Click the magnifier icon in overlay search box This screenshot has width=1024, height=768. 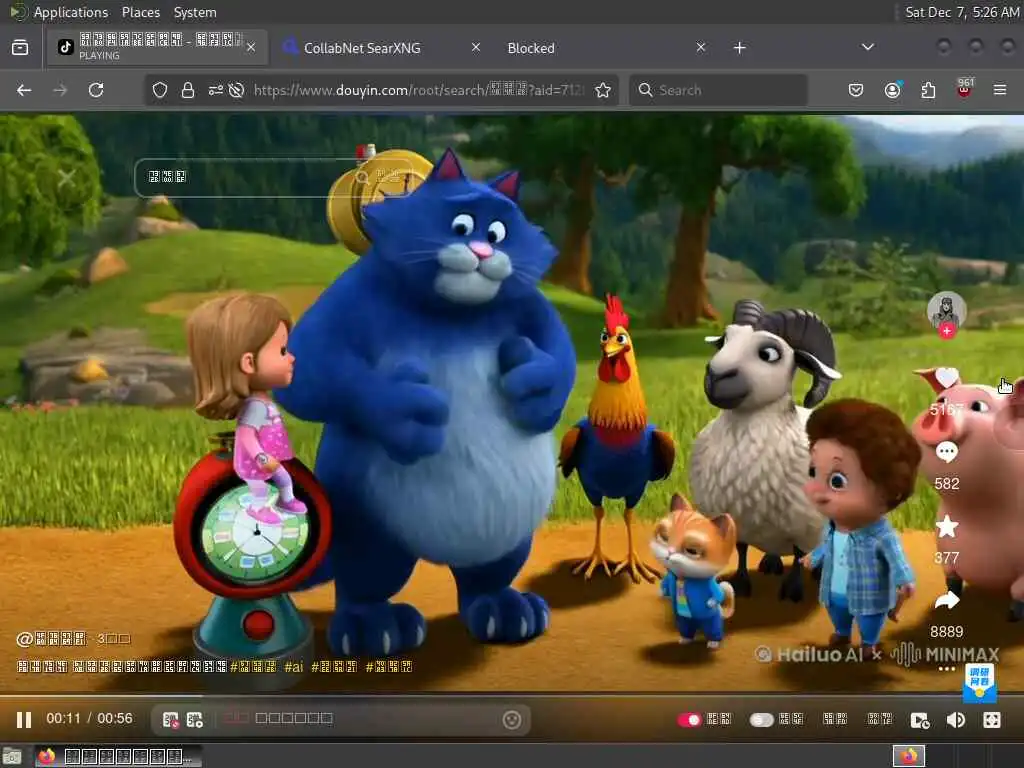[362, 178]
